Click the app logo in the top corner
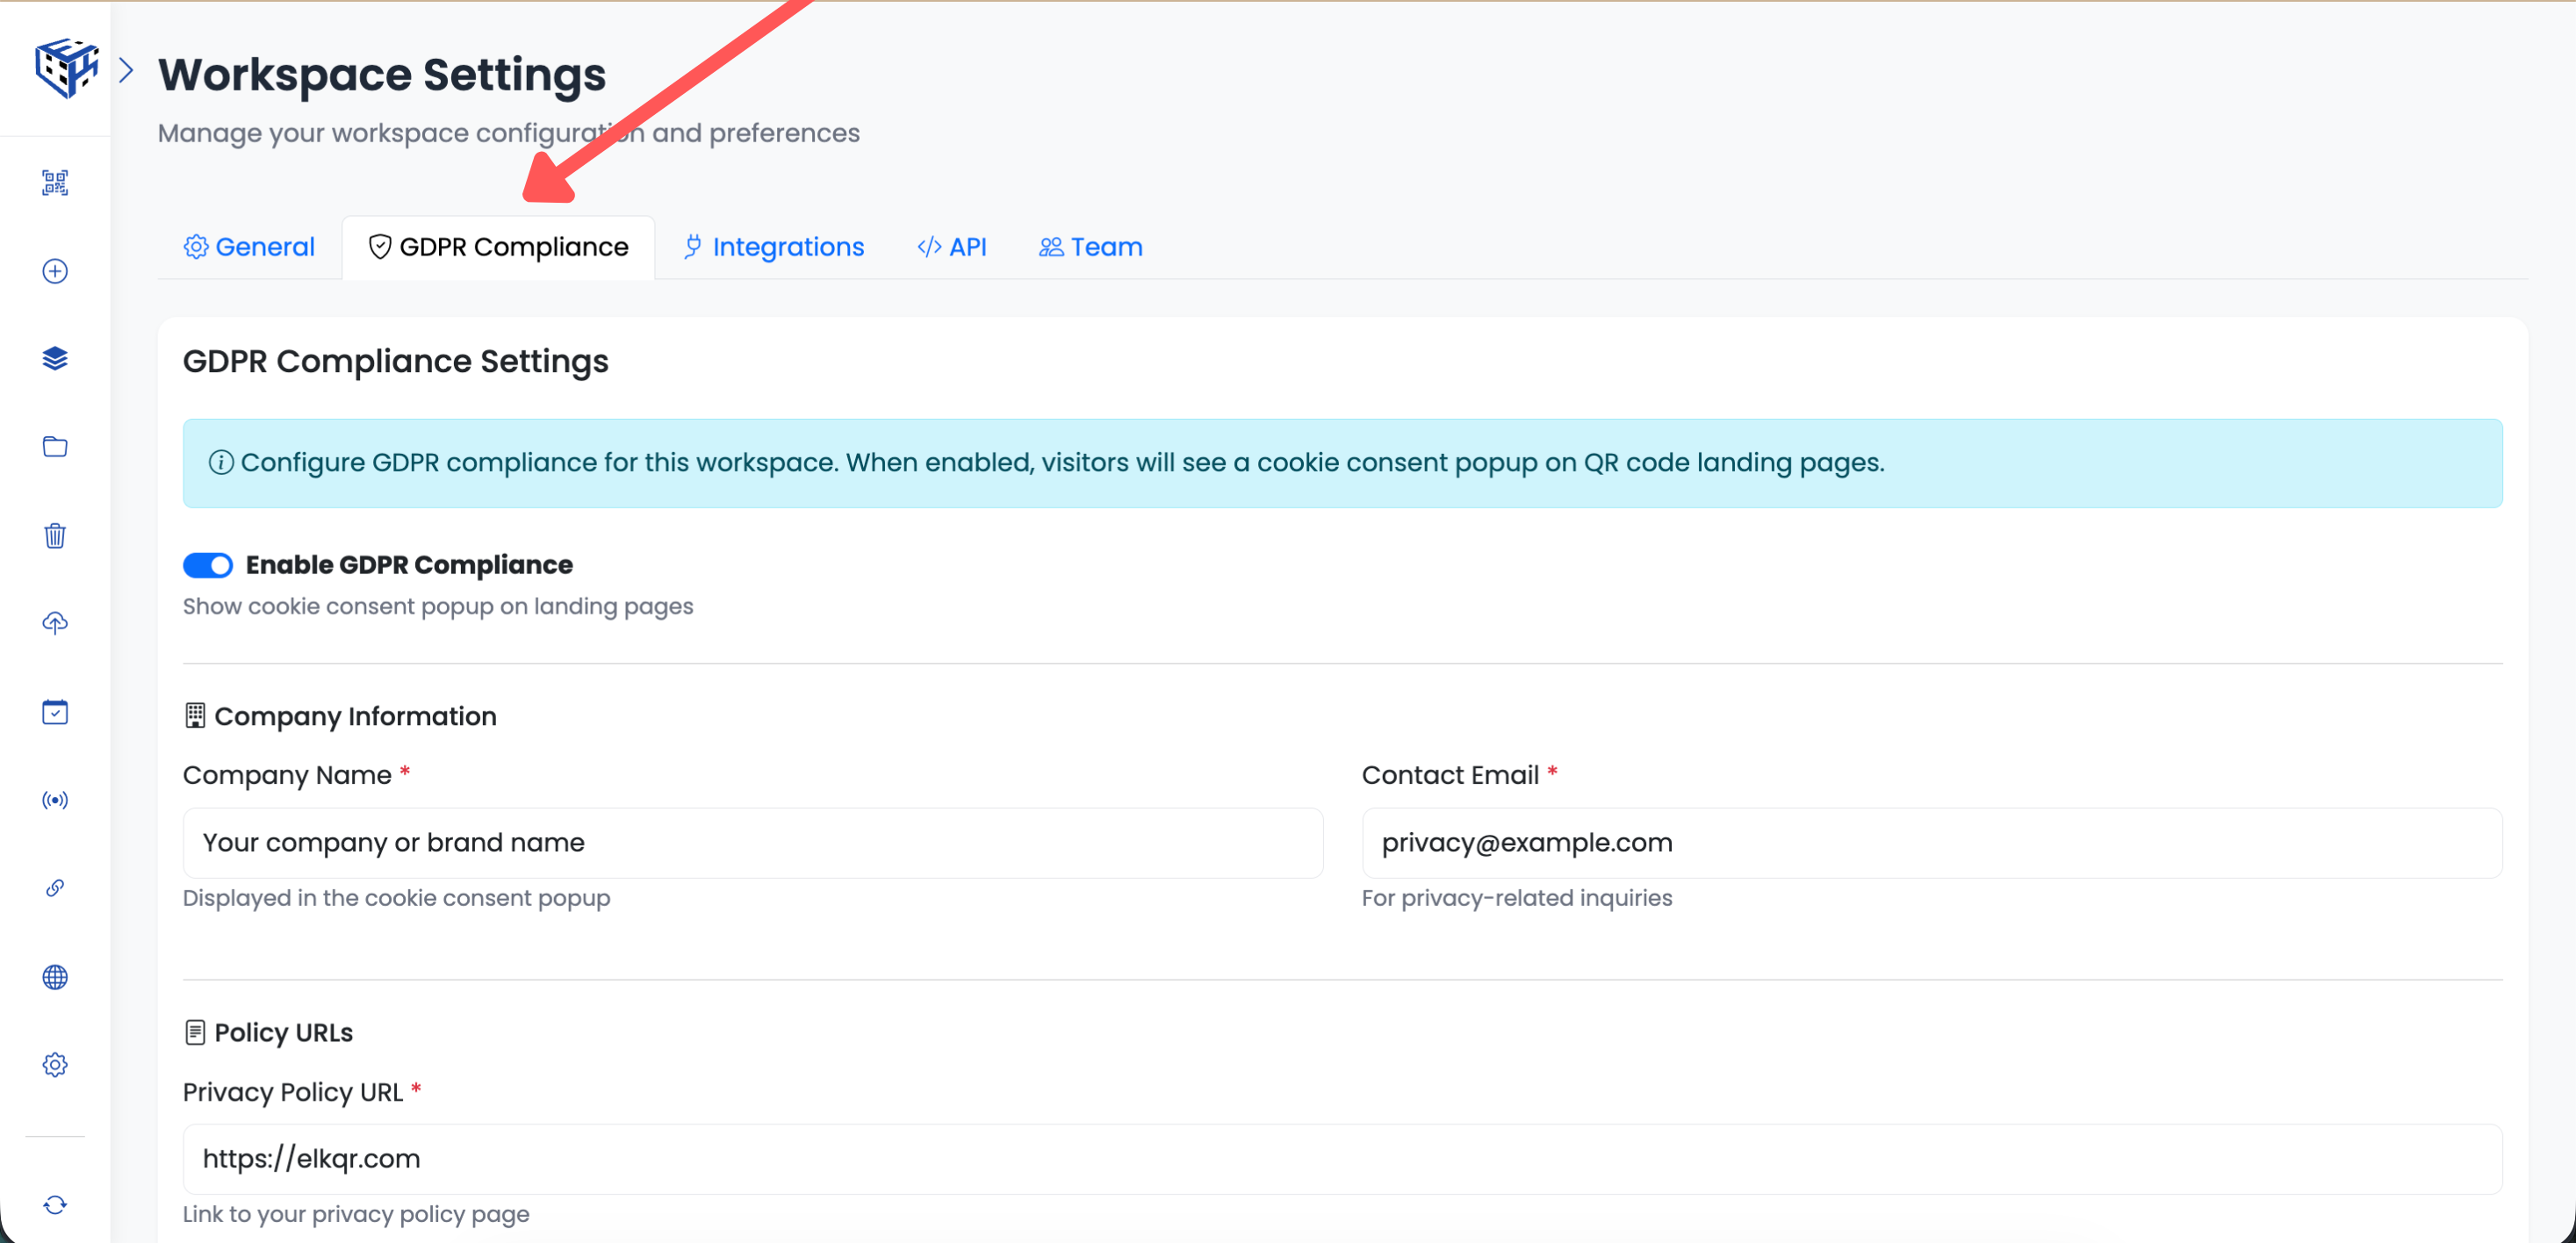Screen dimensions: 2576x1243 point(66,67)
